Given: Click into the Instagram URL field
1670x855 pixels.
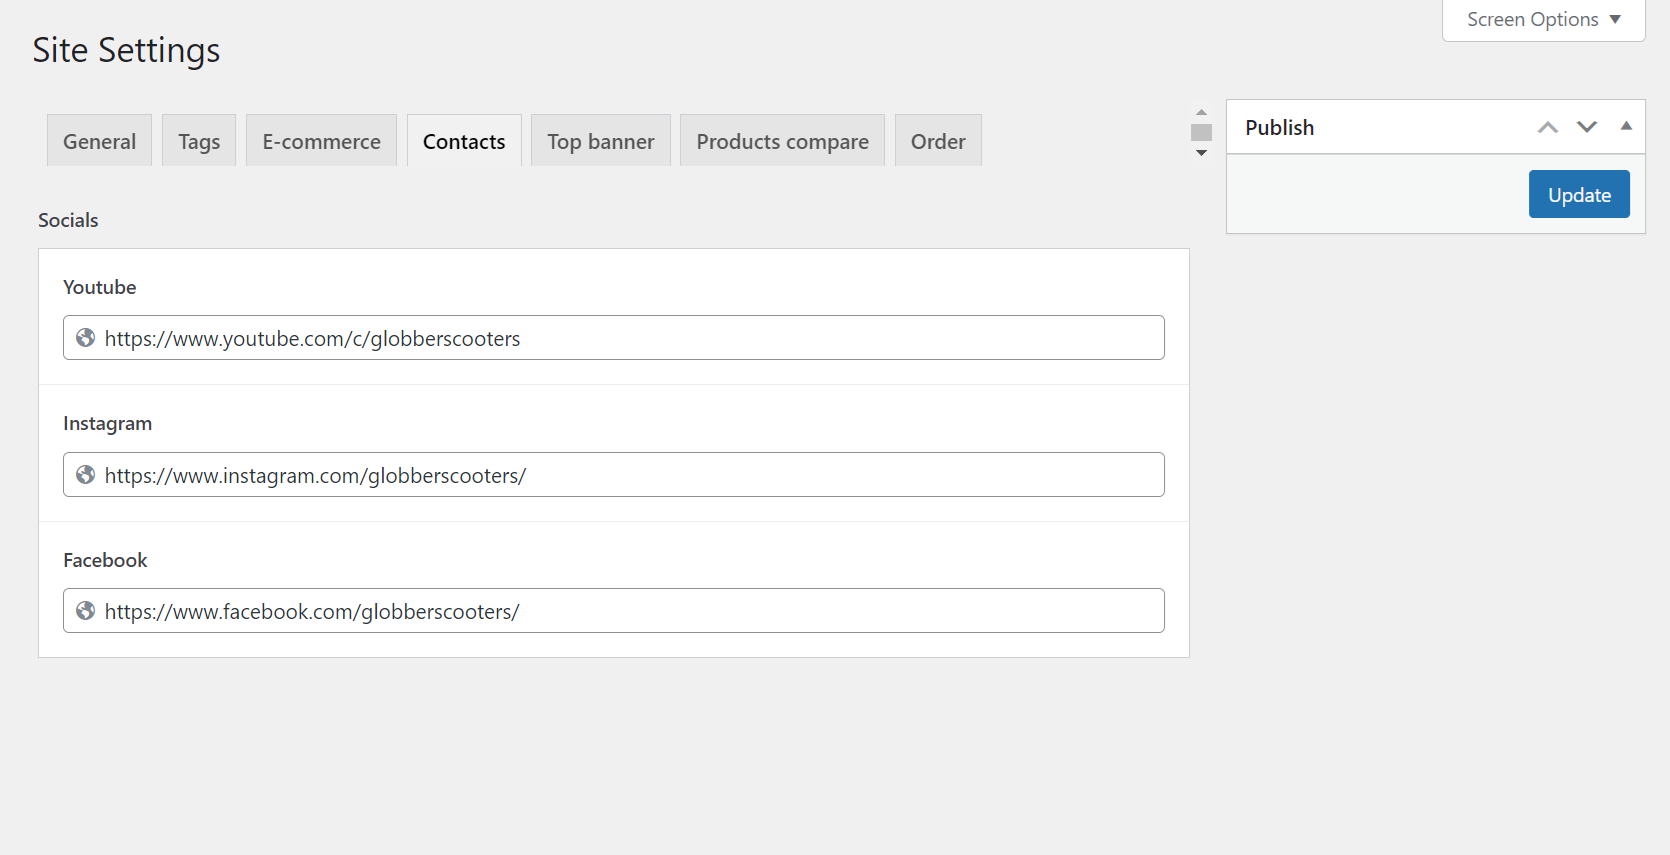Looking at the screenshot, I should coord(630,475).
